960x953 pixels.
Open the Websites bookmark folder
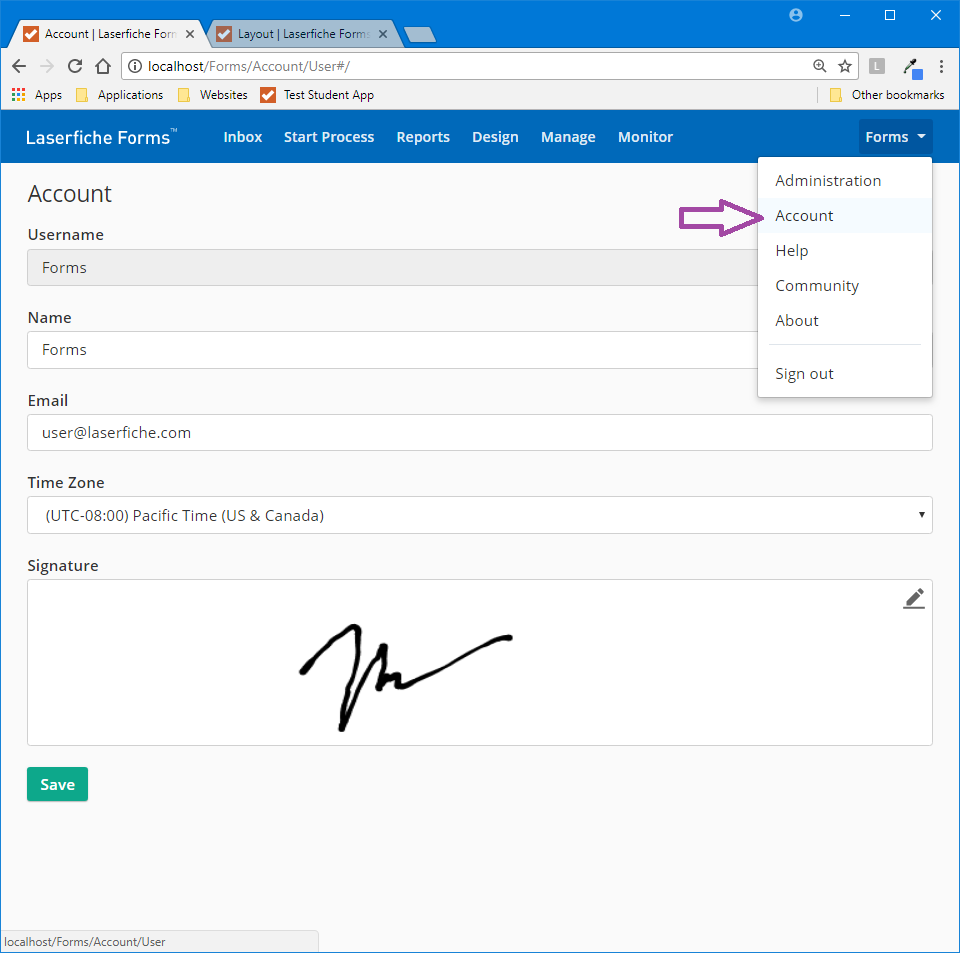pyautogui.click(x=212, y=95)
